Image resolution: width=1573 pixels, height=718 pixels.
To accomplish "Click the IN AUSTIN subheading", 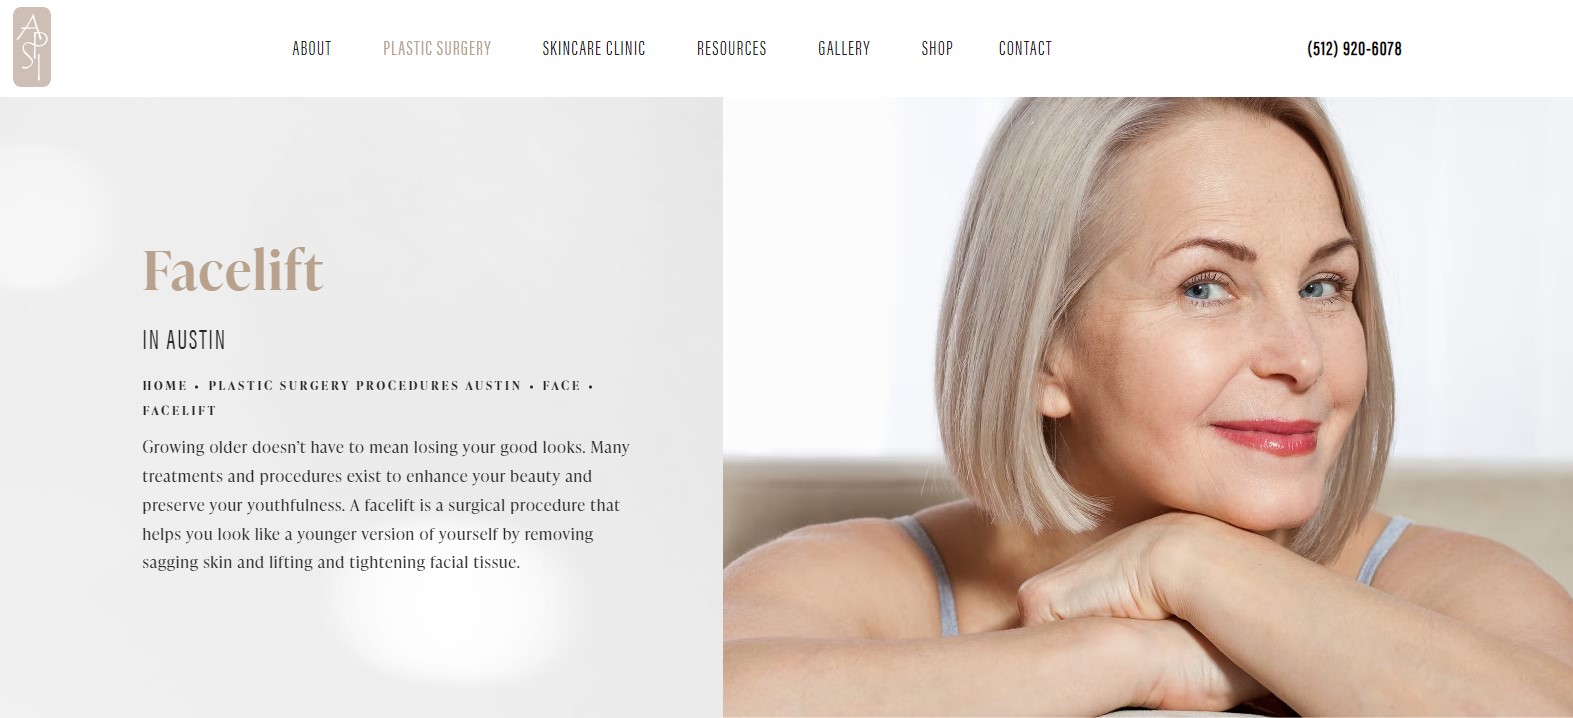I will tap(184, 340).
